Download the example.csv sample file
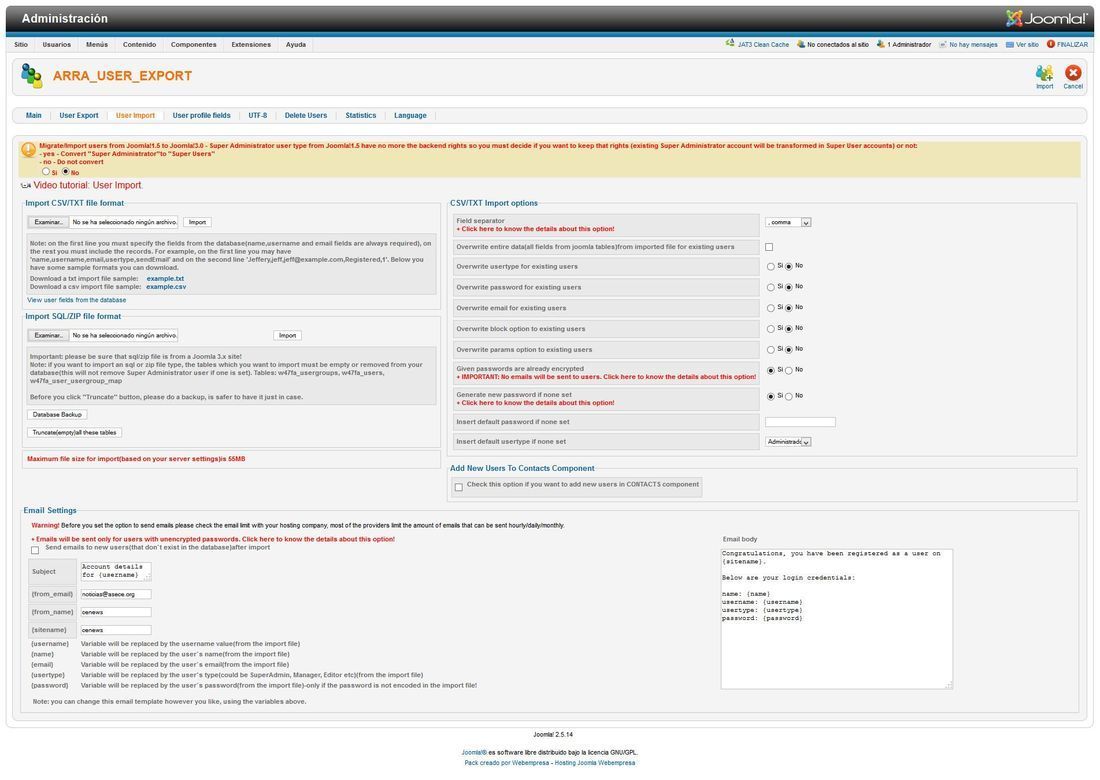The width and height of the screenshot is (1100, 780). tap(166, 286)
